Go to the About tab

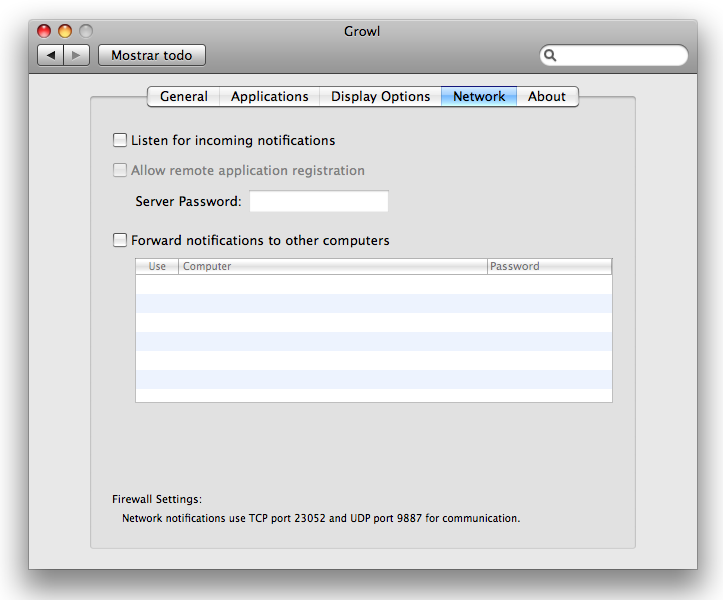(x=547, y=96)
